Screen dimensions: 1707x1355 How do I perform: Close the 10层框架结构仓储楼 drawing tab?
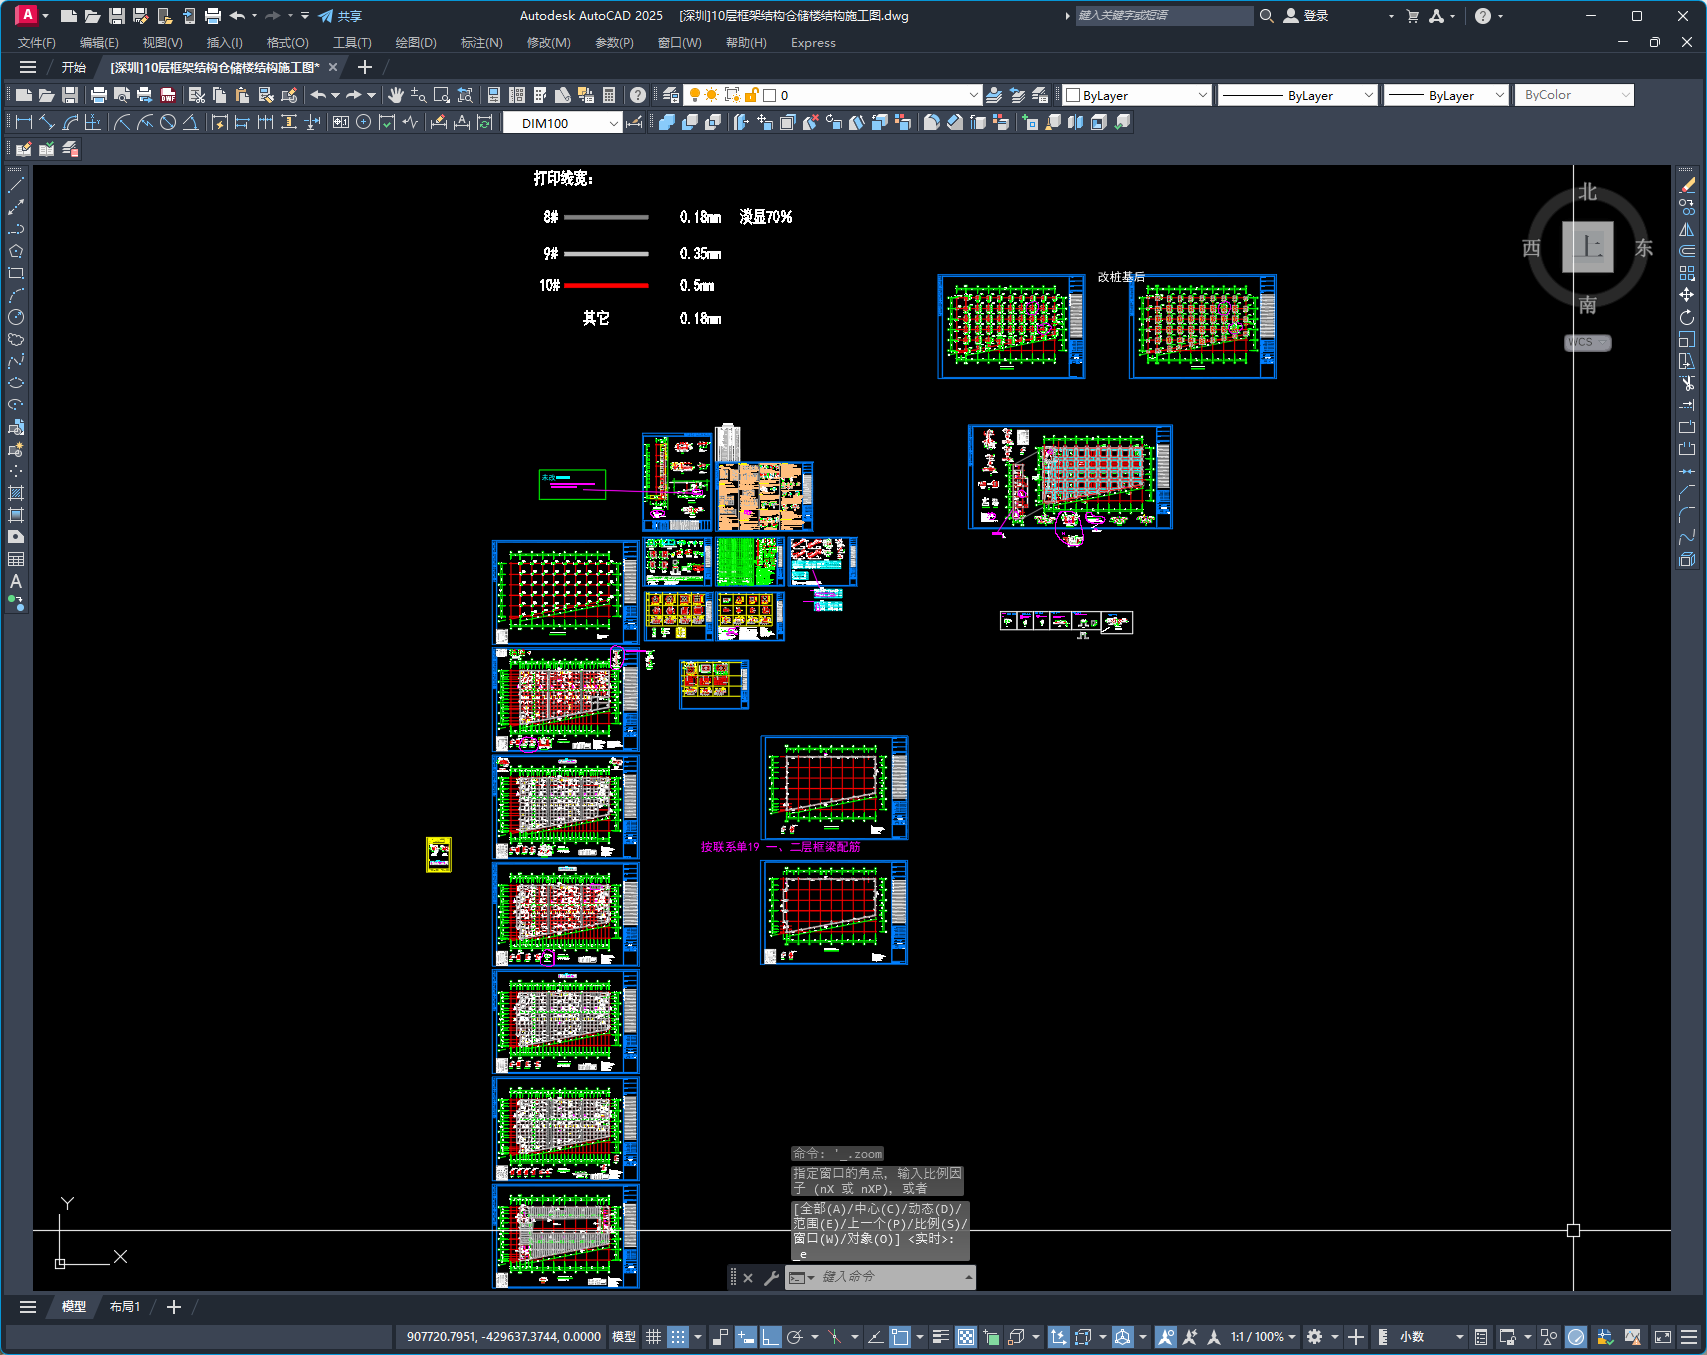[x=333, y=67]
